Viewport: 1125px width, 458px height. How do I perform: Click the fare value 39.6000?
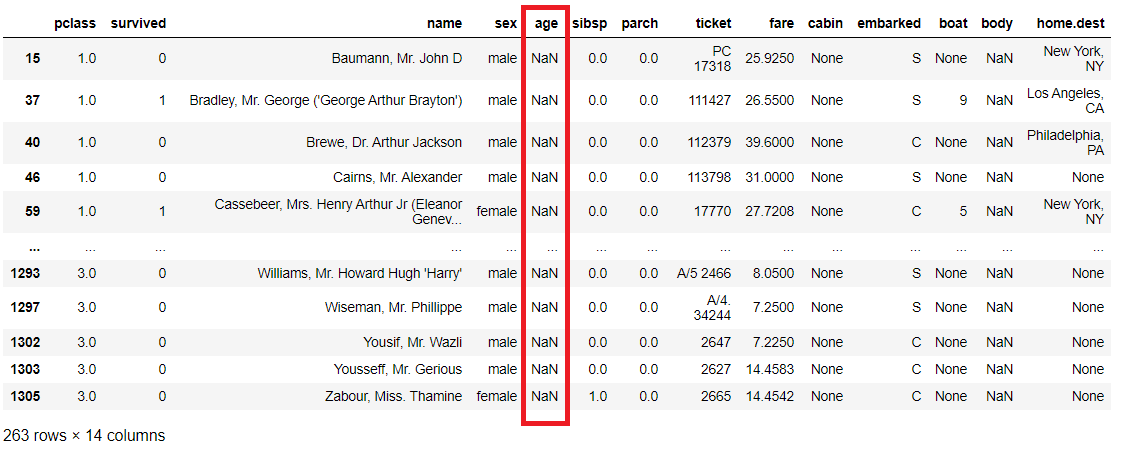769,142
